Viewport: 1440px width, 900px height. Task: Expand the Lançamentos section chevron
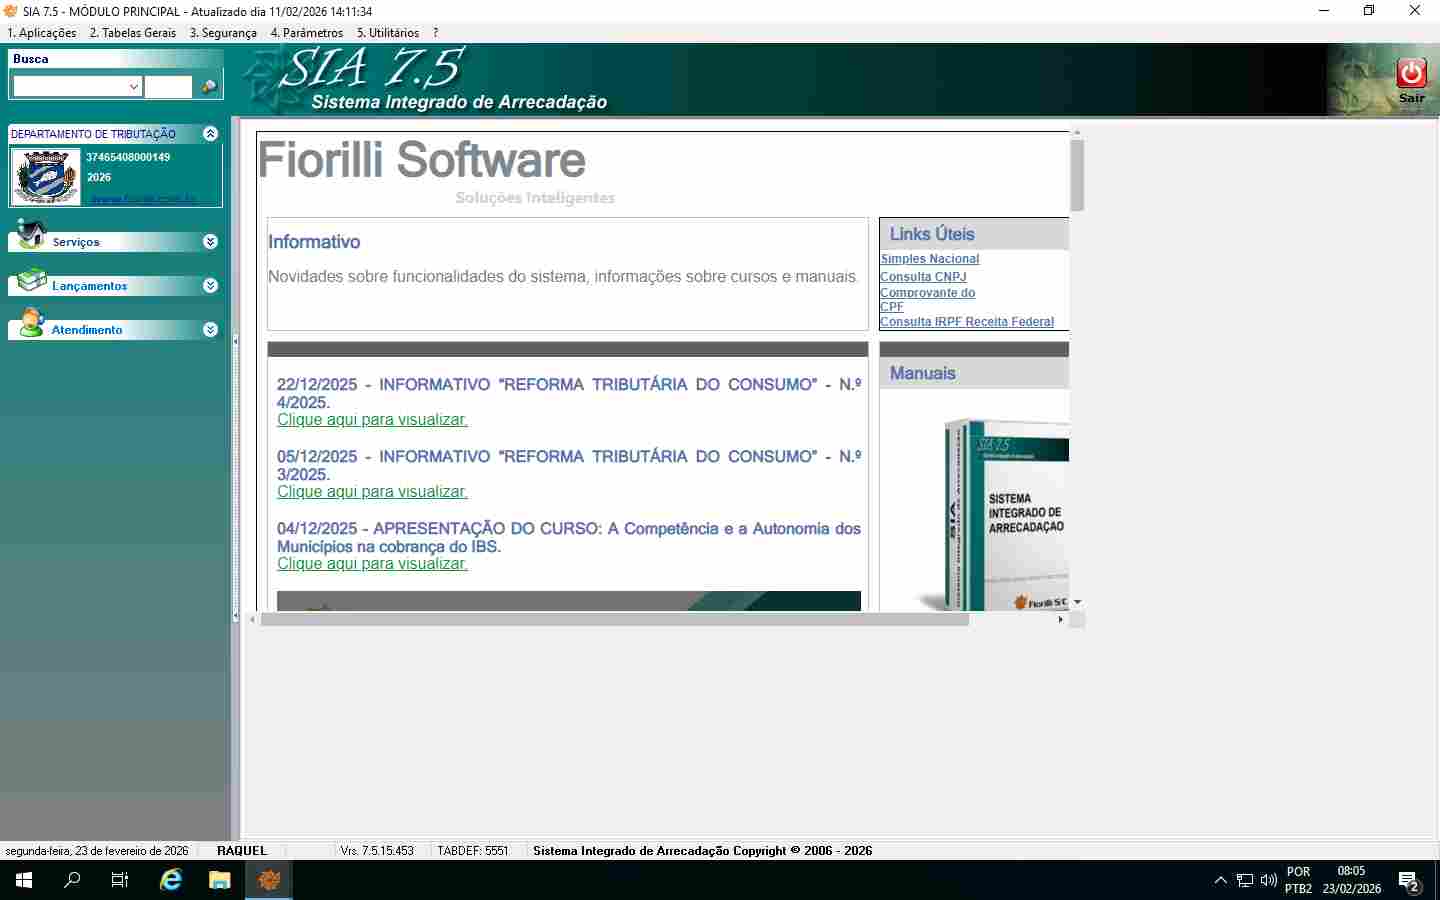click(210, 286)
